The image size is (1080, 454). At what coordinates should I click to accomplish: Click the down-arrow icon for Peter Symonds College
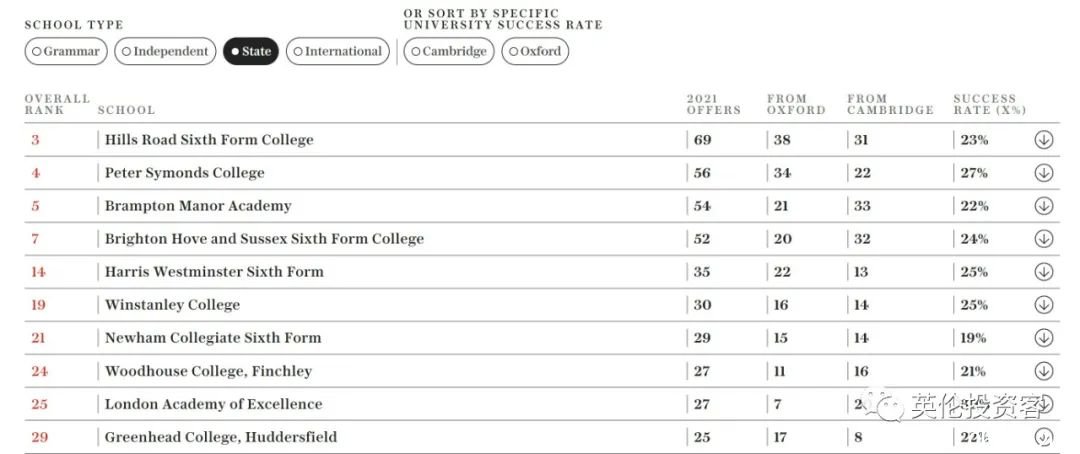(1043, 173)
